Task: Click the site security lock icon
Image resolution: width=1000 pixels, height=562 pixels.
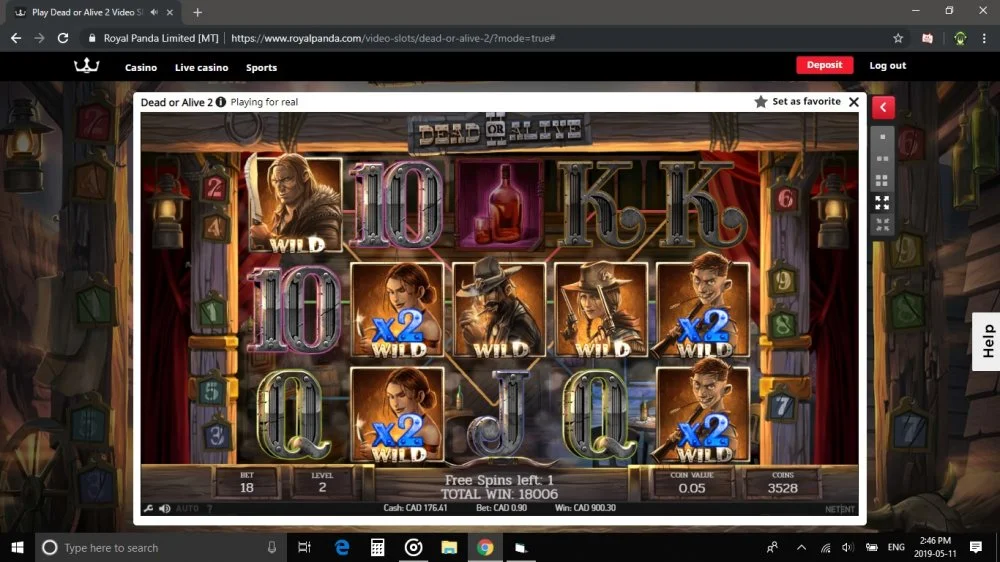Action: coord(92,38)
